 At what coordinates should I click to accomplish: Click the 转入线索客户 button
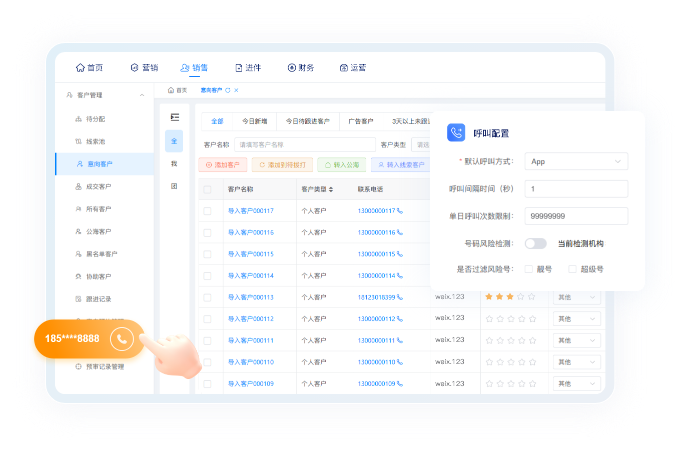pos(401,165)
